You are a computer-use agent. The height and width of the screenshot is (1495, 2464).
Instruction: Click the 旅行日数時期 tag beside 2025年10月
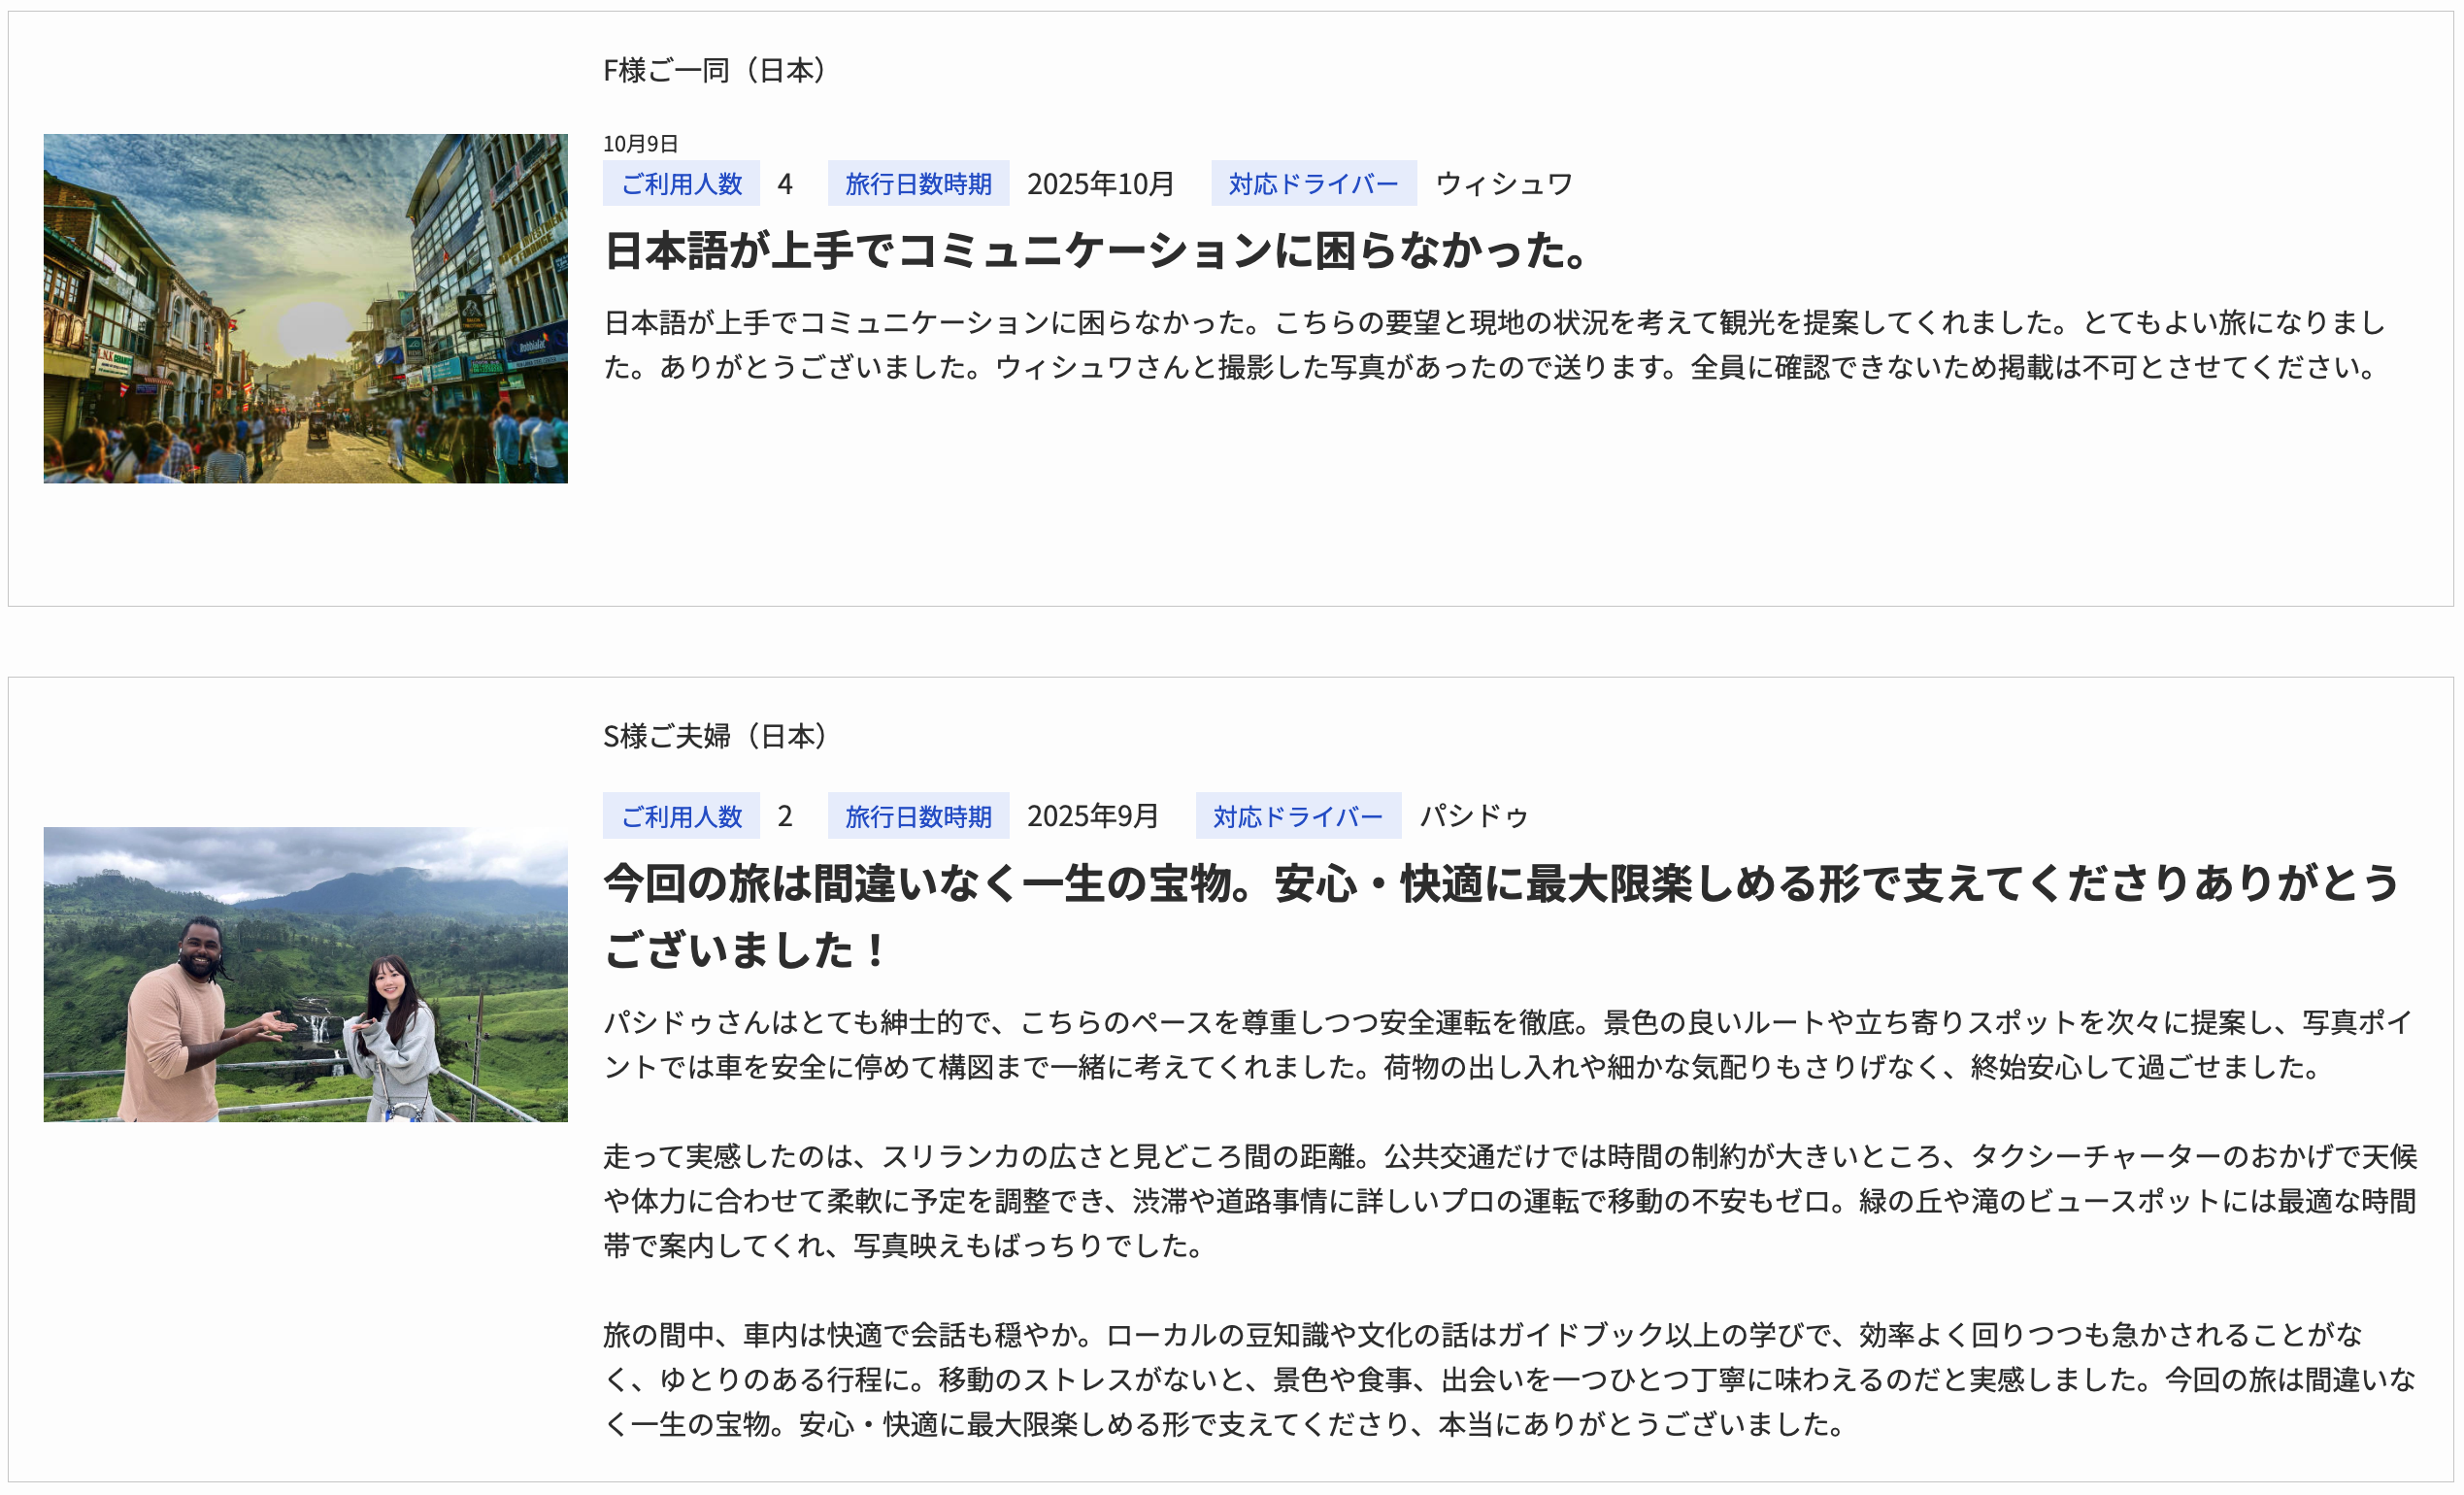(917, 184)
